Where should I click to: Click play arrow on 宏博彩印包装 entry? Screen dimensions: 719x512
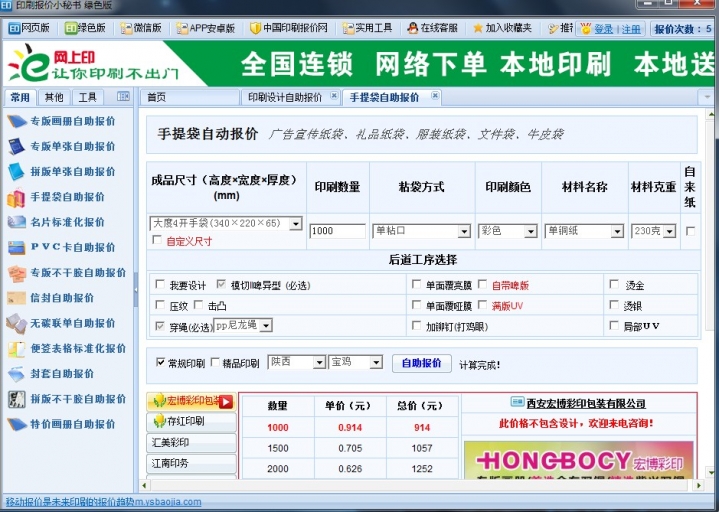[x=226, y=402]
